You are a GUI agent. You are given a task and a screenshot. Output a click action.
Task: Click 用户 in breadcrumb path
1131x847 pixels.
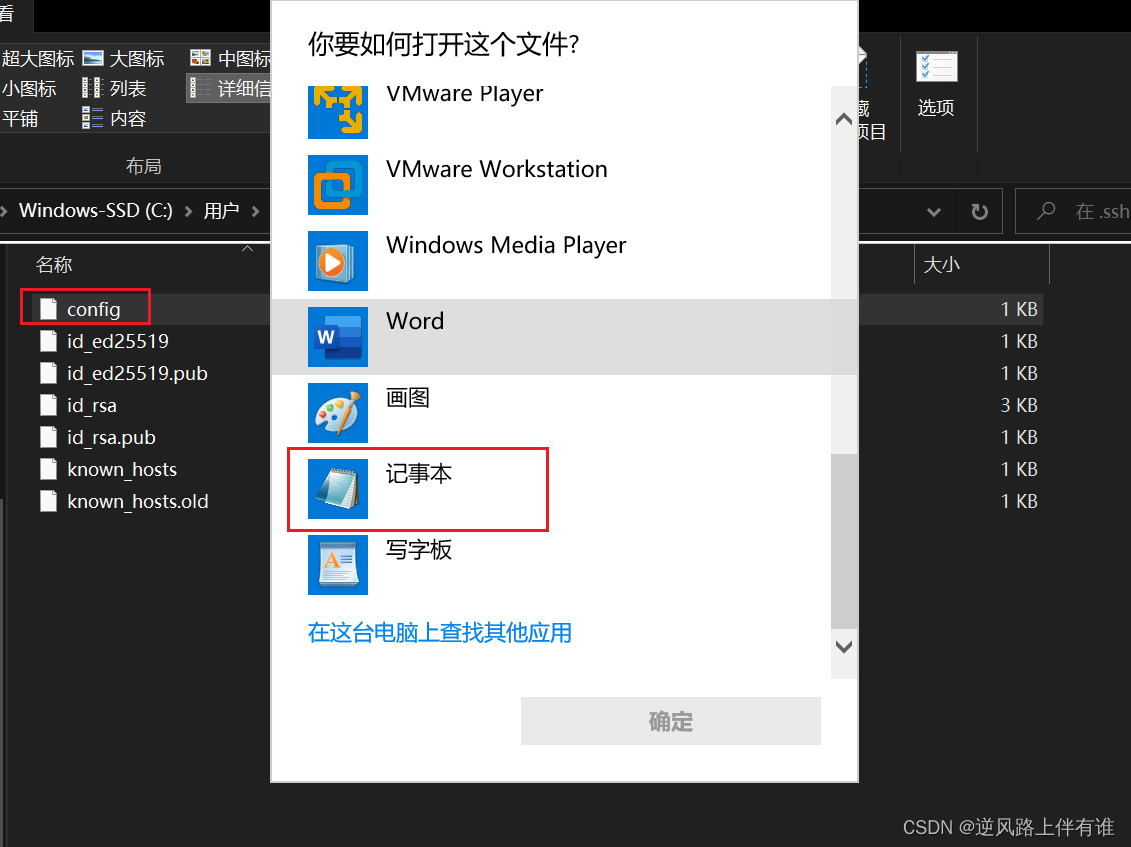[x=221, y=211]
